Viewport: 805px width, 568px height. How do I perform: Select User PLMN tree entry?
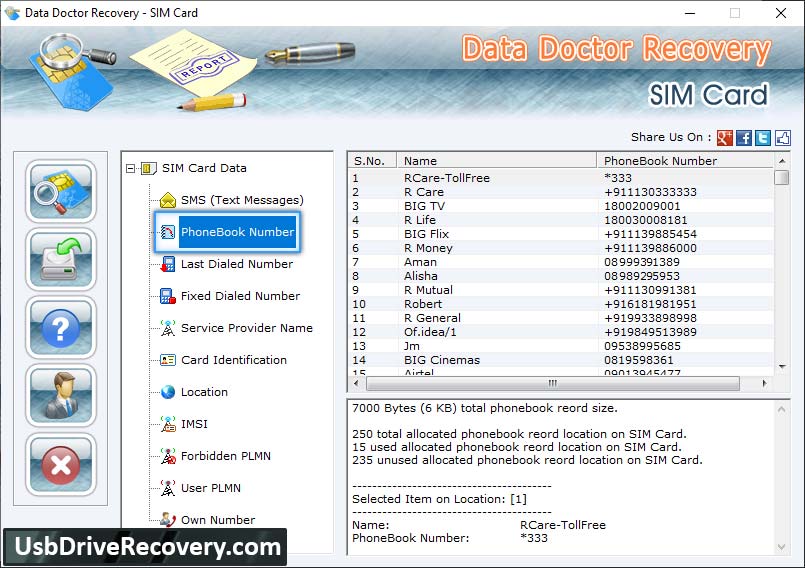(210, 488)
